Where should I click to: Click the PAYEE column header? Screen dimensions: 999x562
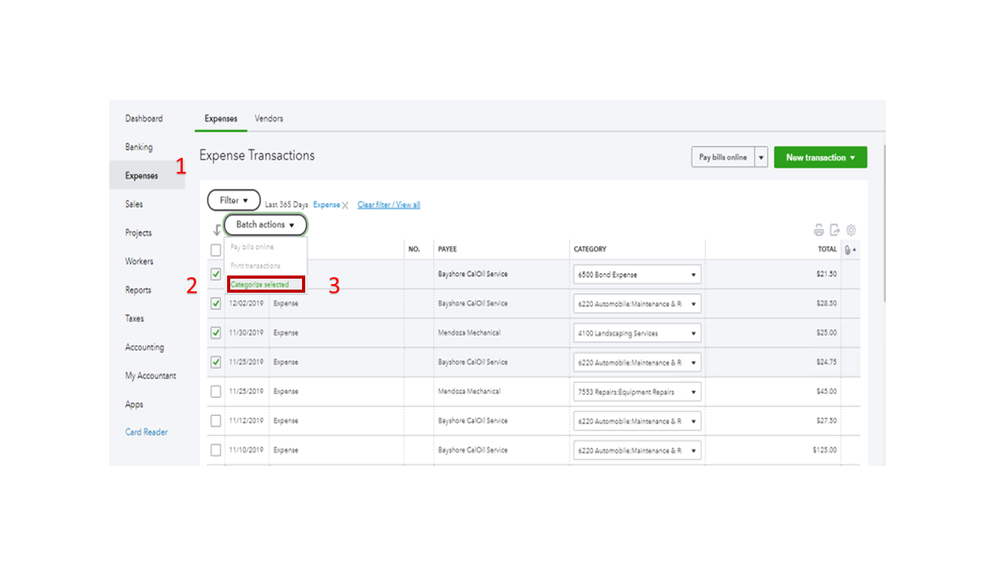pos(447,249)
